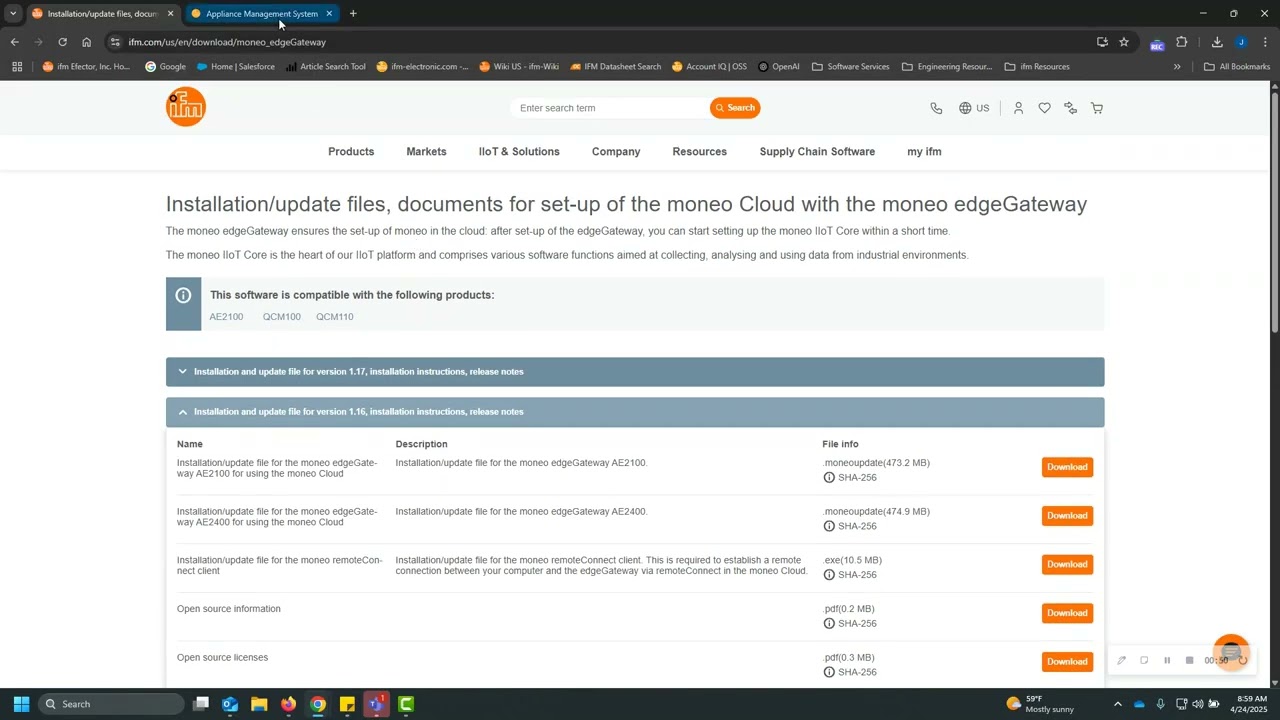Expand the version 1.17 installation section
The image size is (1280, 720).
tap(635, 372)
